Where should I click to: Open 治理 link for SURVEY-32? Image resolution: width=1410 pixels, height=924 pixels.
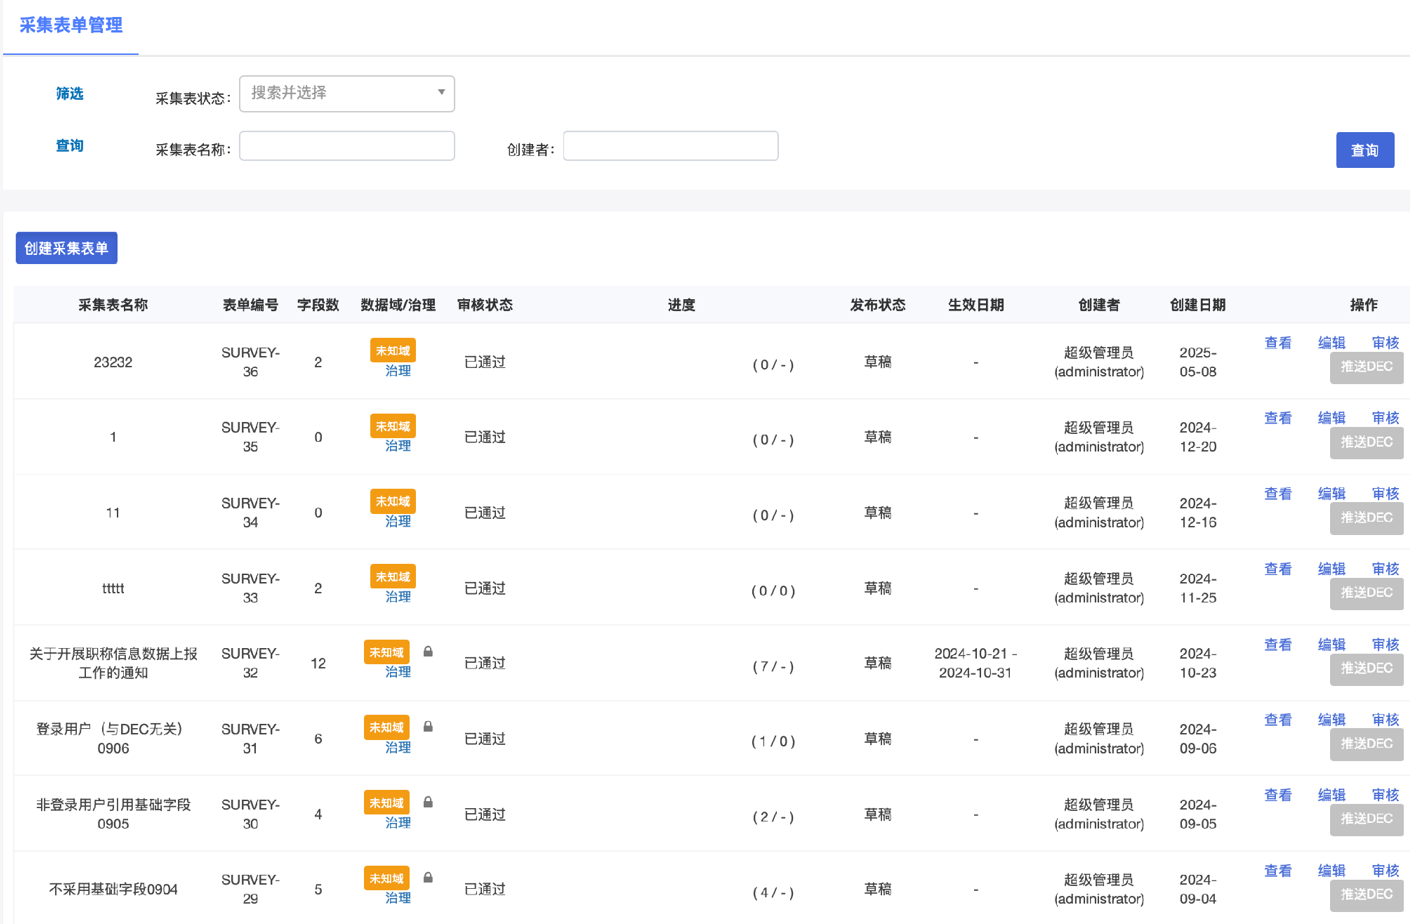tap(398, 672)
